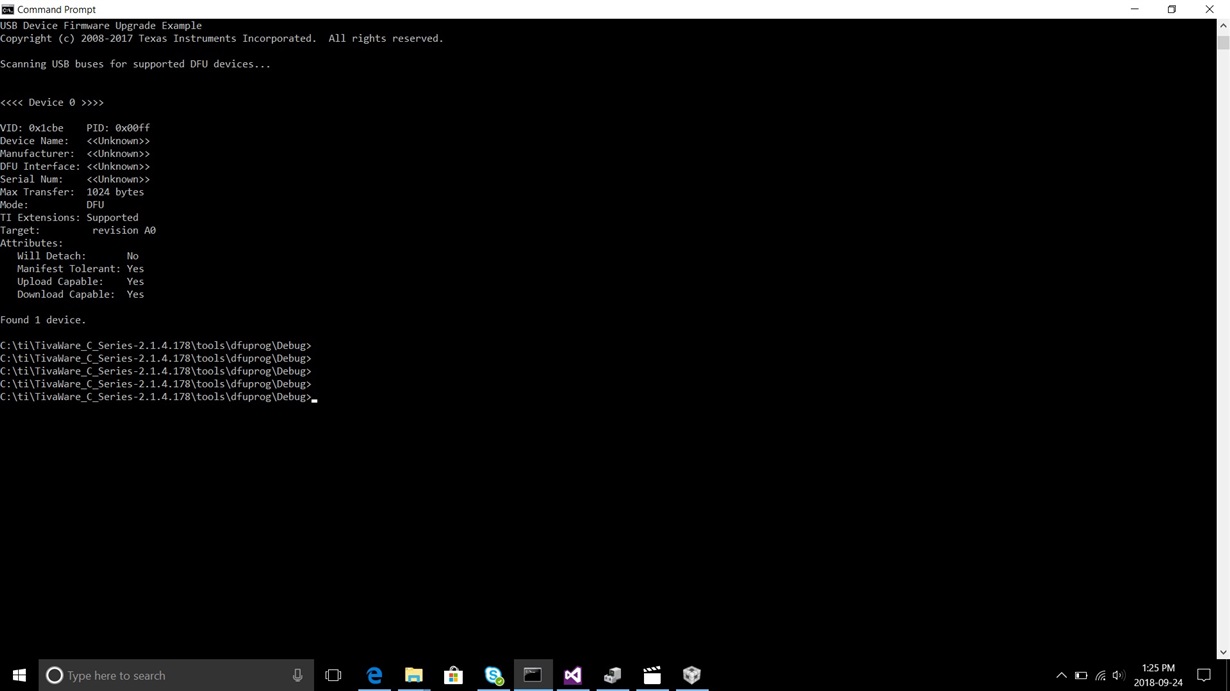1230x691 pixels.
Task: Click the 'PID: 0x00ff' value
Action: click(x=118, y=128)
